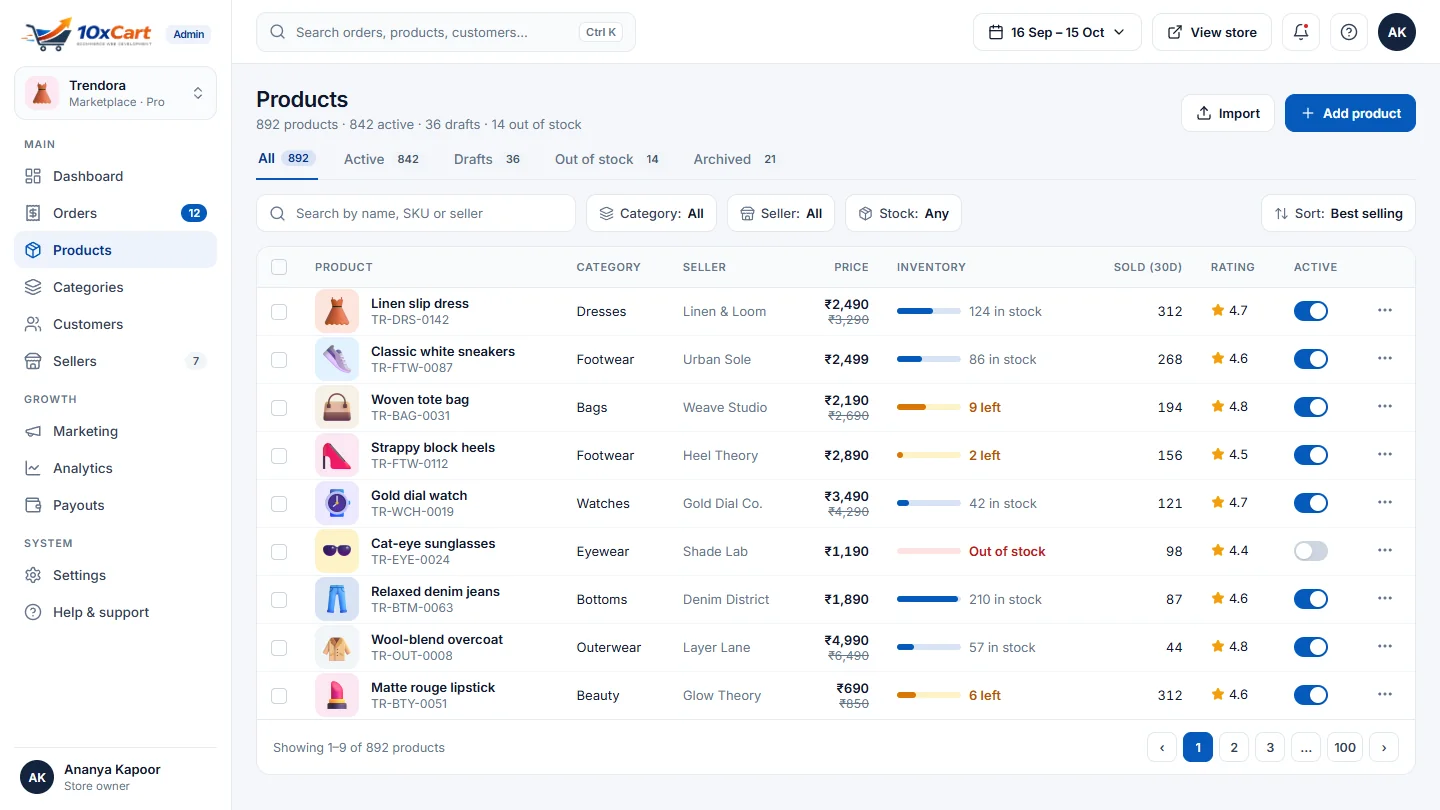
Task: Switch to the Drafts tab
Action: tap(488, 159)
